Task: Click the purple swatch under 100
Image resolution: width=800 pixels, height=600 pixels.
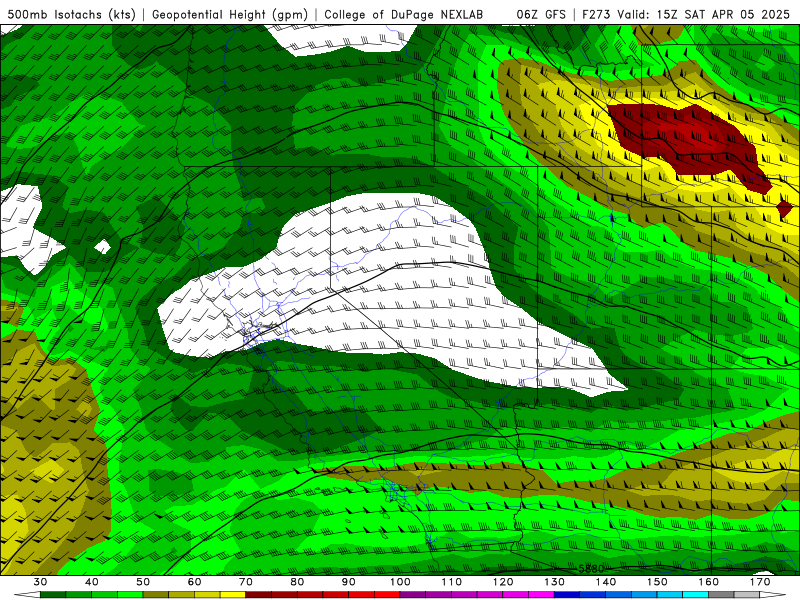Action: tap(413, 595)
